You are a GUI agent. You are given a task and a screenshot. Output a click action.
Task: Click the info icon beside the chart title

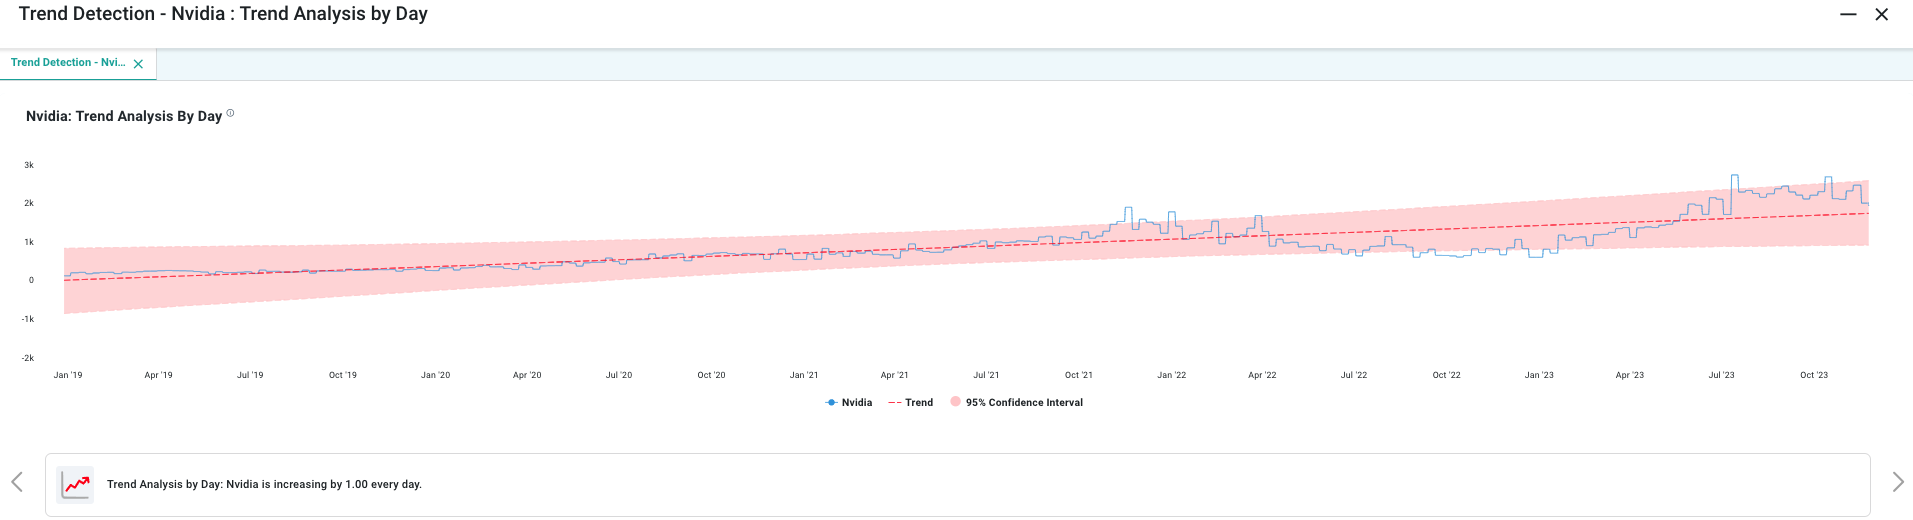230,114
